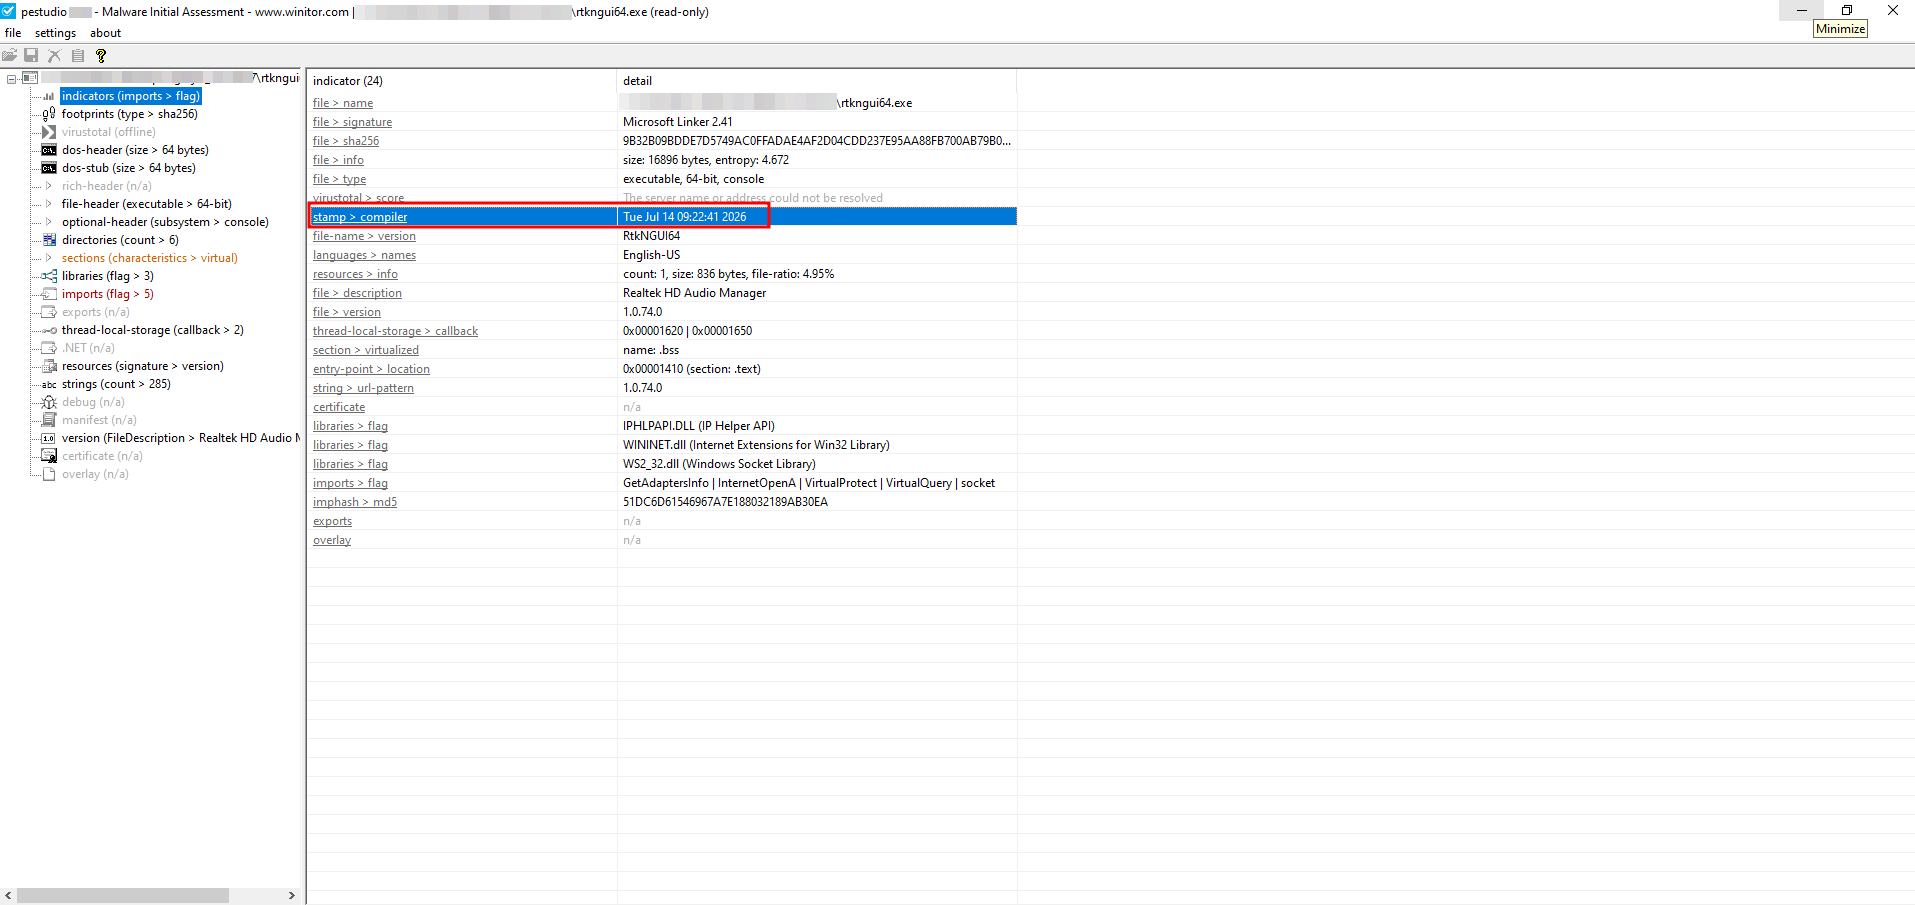The width and height of the screenshot is (1915, 905).
Task: Click the report/copy toolbar icon
Action: pyautogui.click(x=77, y=55)
